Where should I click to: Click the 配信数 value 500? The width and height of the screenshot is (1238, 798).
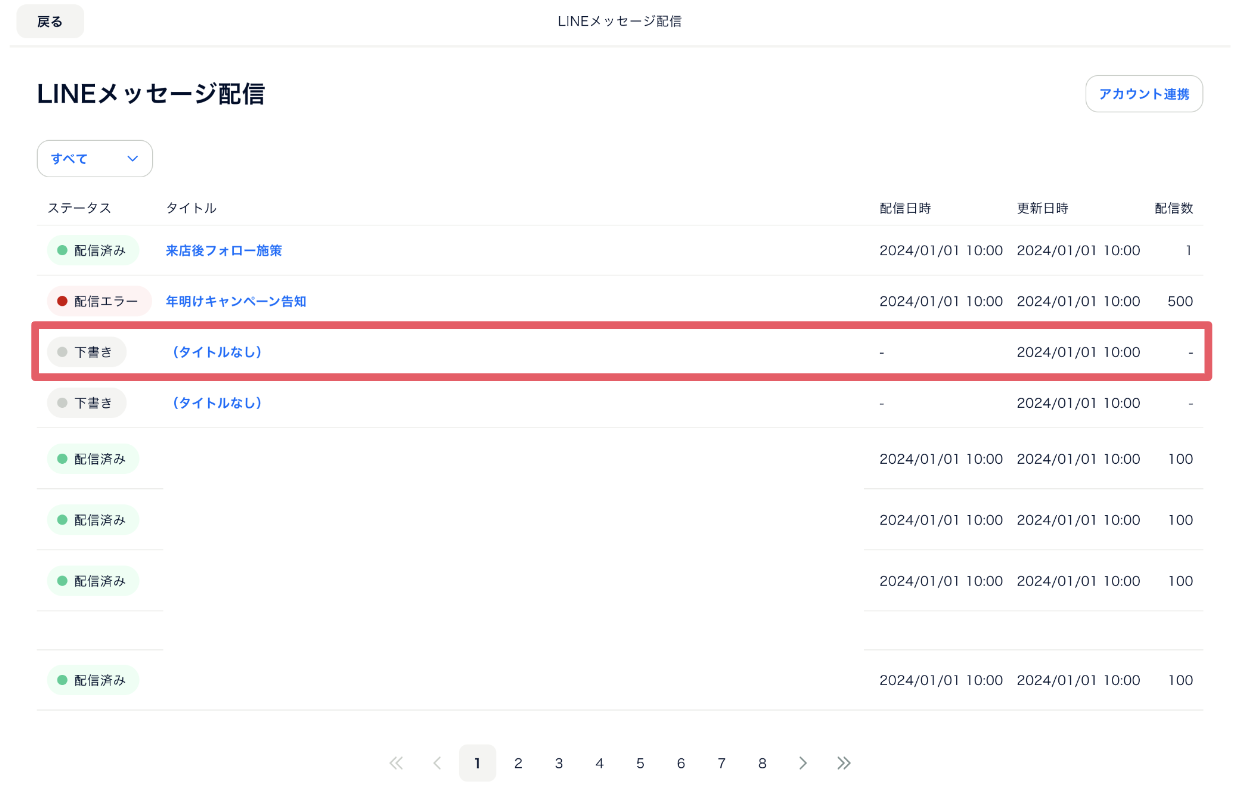(1180, 301)
